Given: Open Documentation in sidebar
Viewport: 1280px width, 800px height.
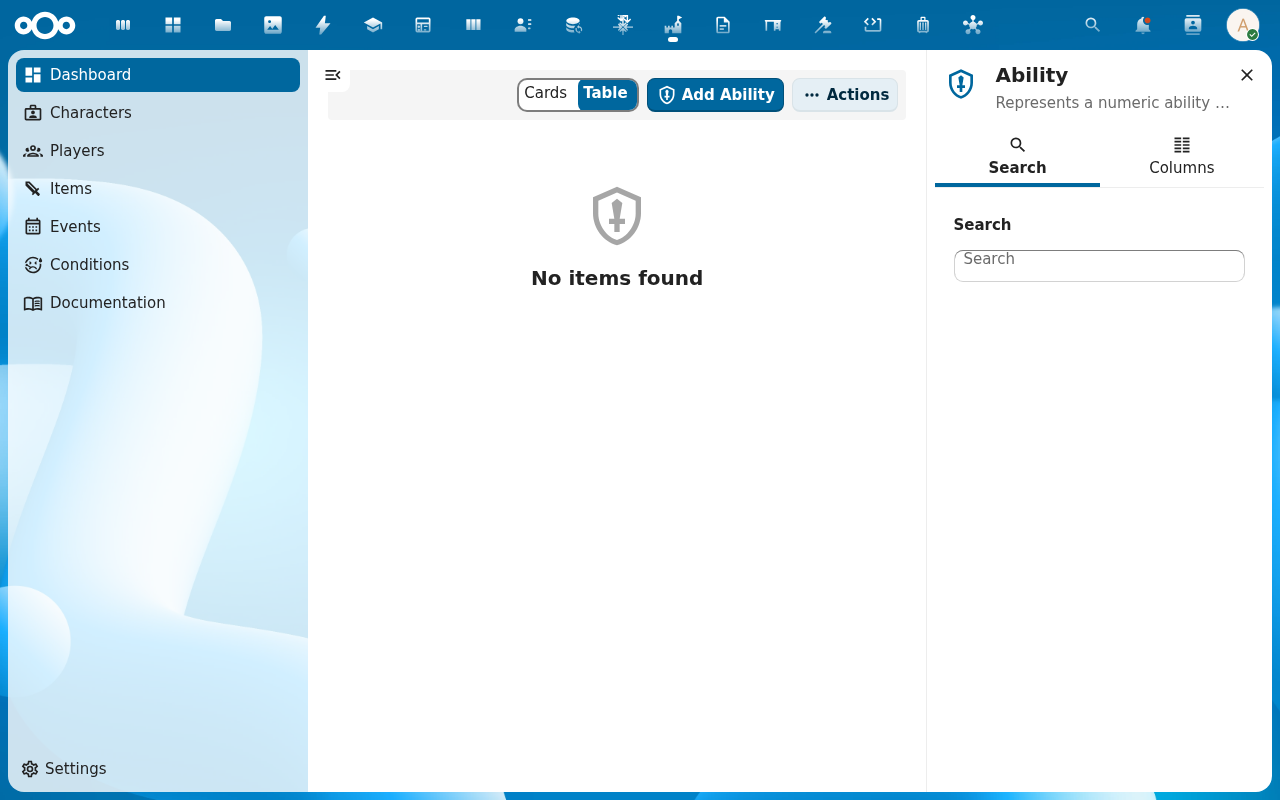Looking at the screenshot, I should pyautogui.click(x=158, y=303).
